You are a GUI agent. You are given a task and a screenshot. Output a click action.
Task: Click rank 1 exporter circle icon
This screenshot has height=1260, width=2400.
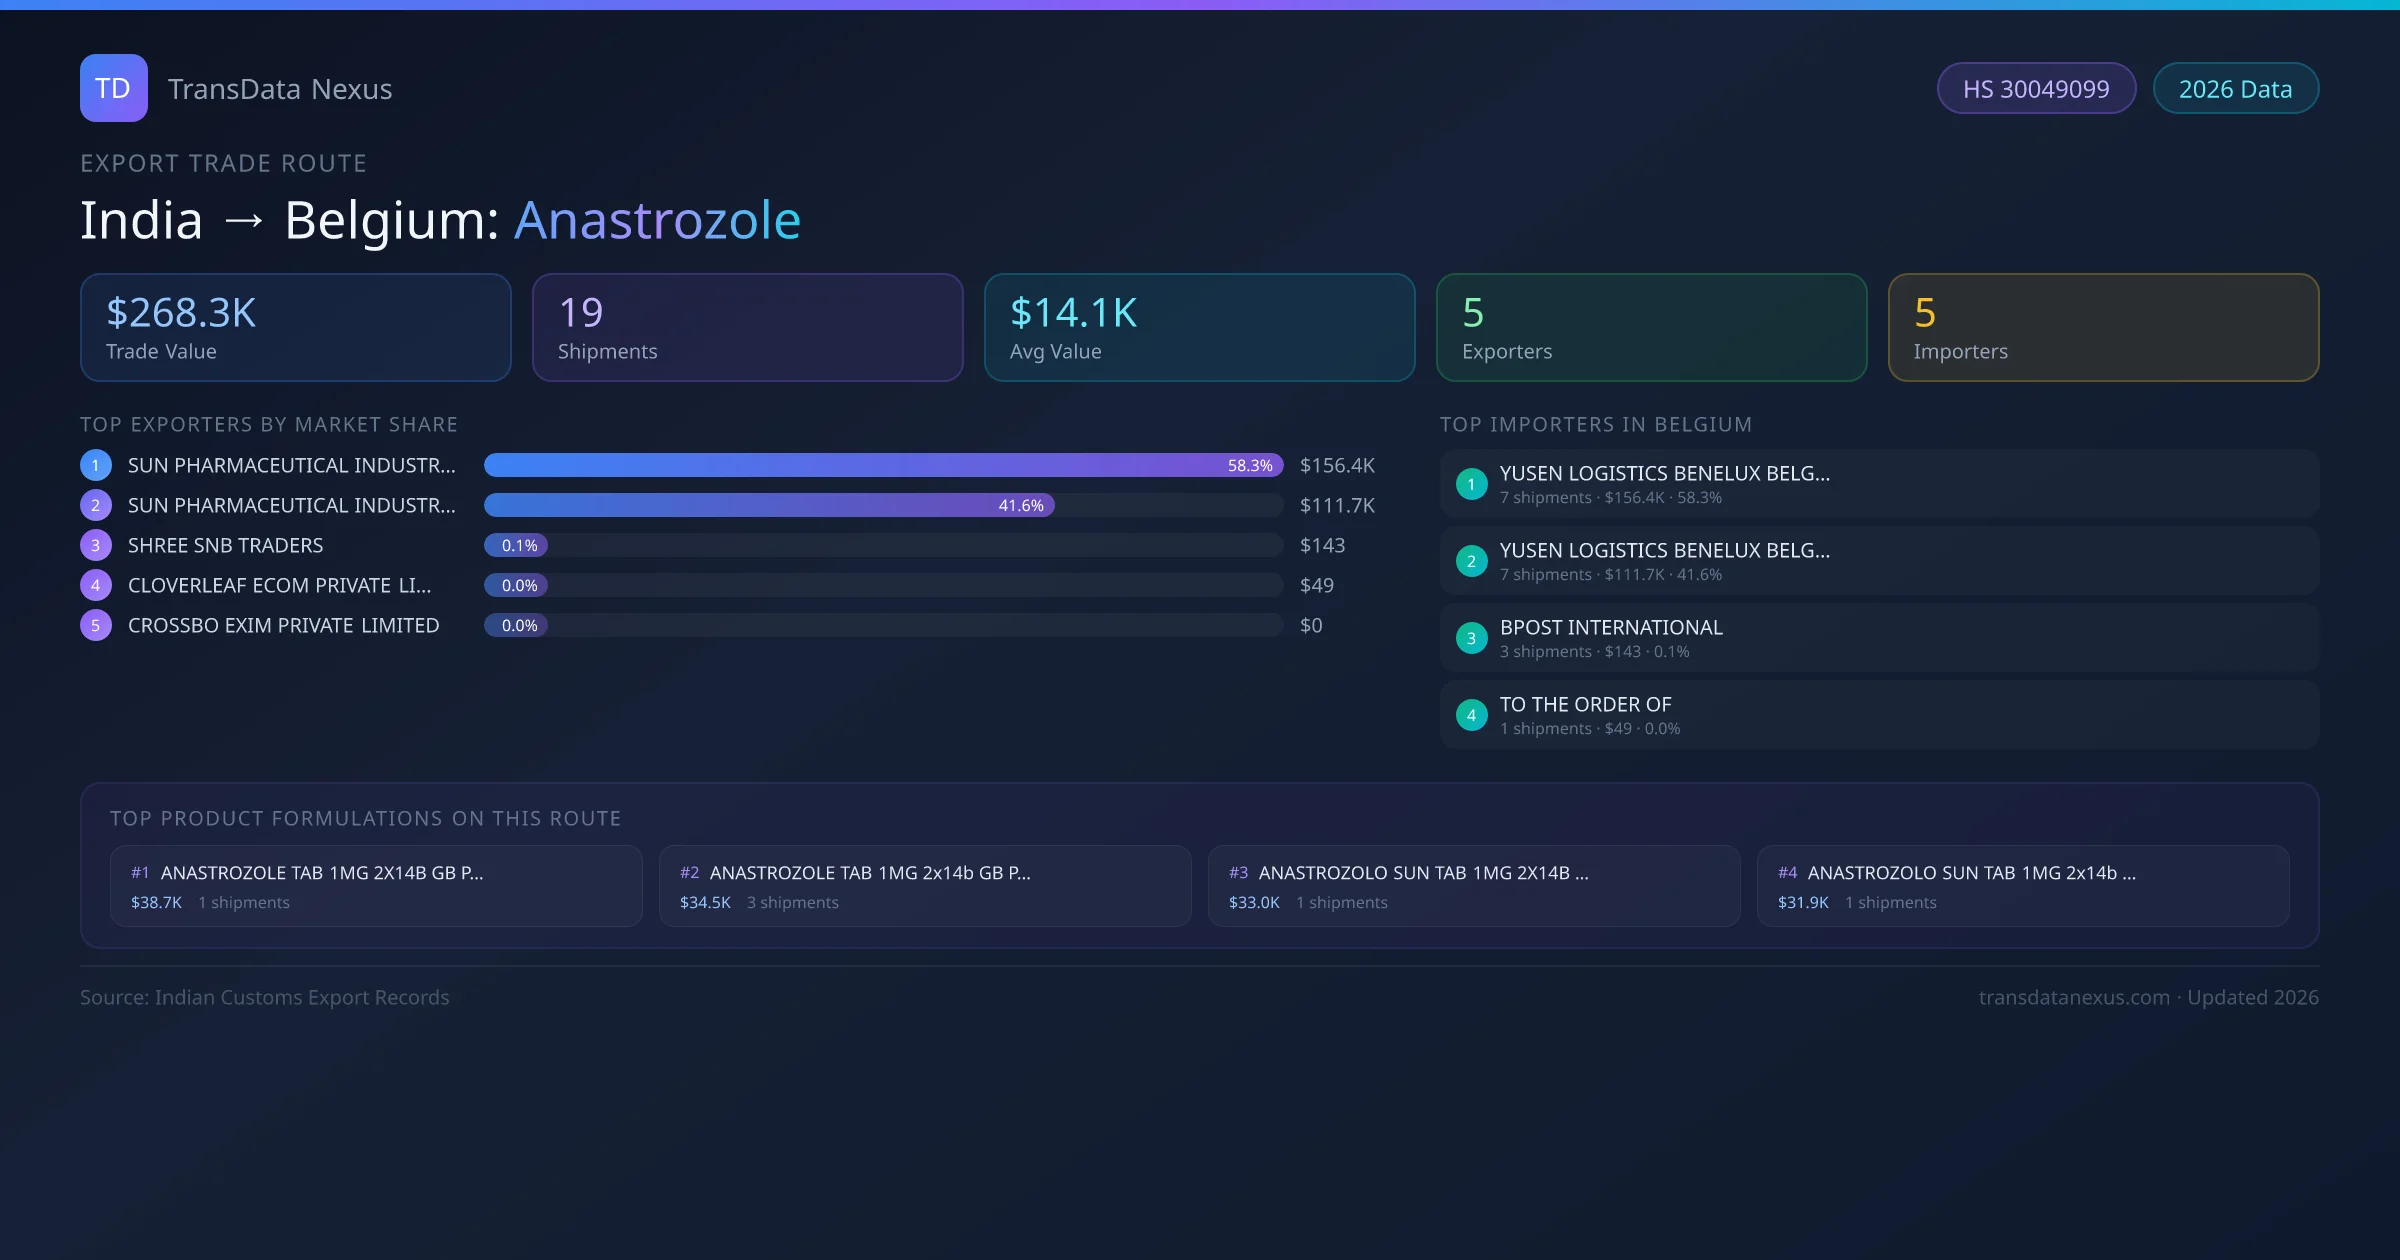96,465
